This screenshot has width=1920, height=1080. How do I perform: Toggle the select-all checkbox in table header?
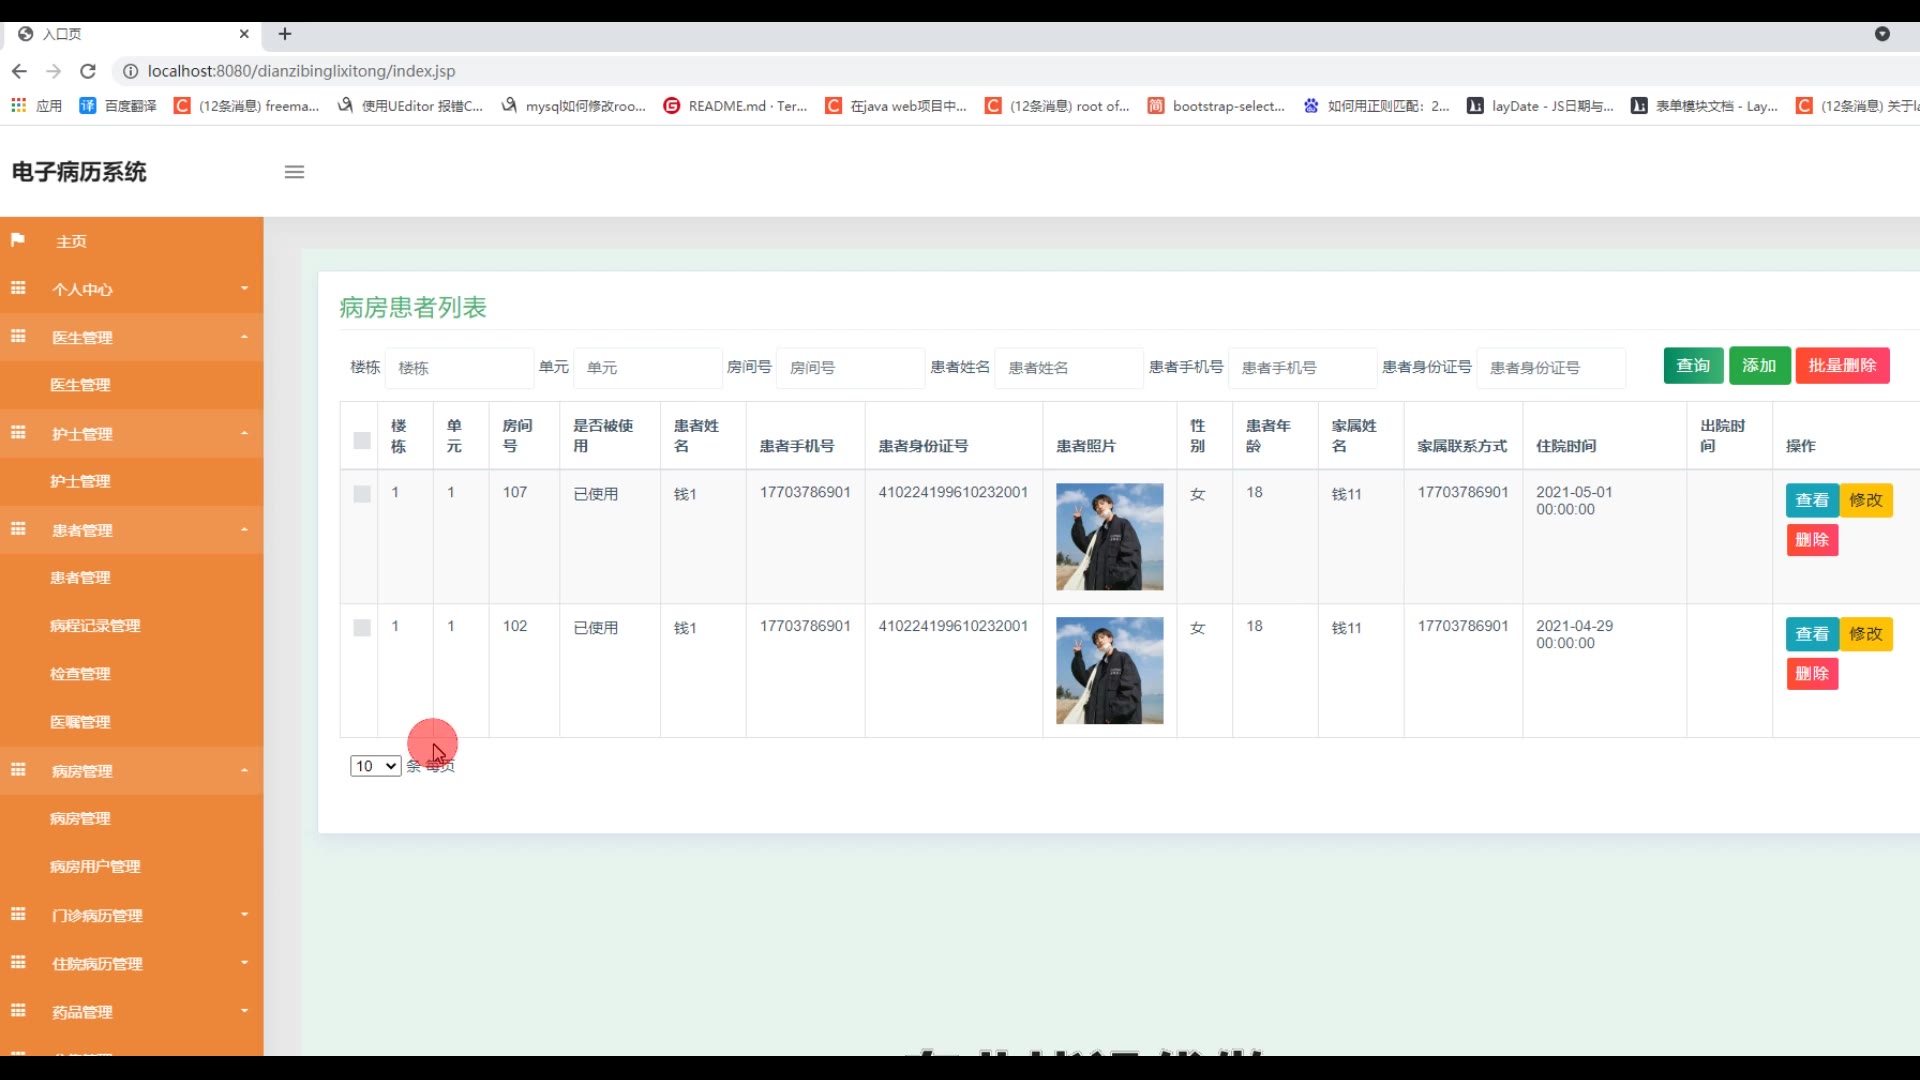pos(362,440)
